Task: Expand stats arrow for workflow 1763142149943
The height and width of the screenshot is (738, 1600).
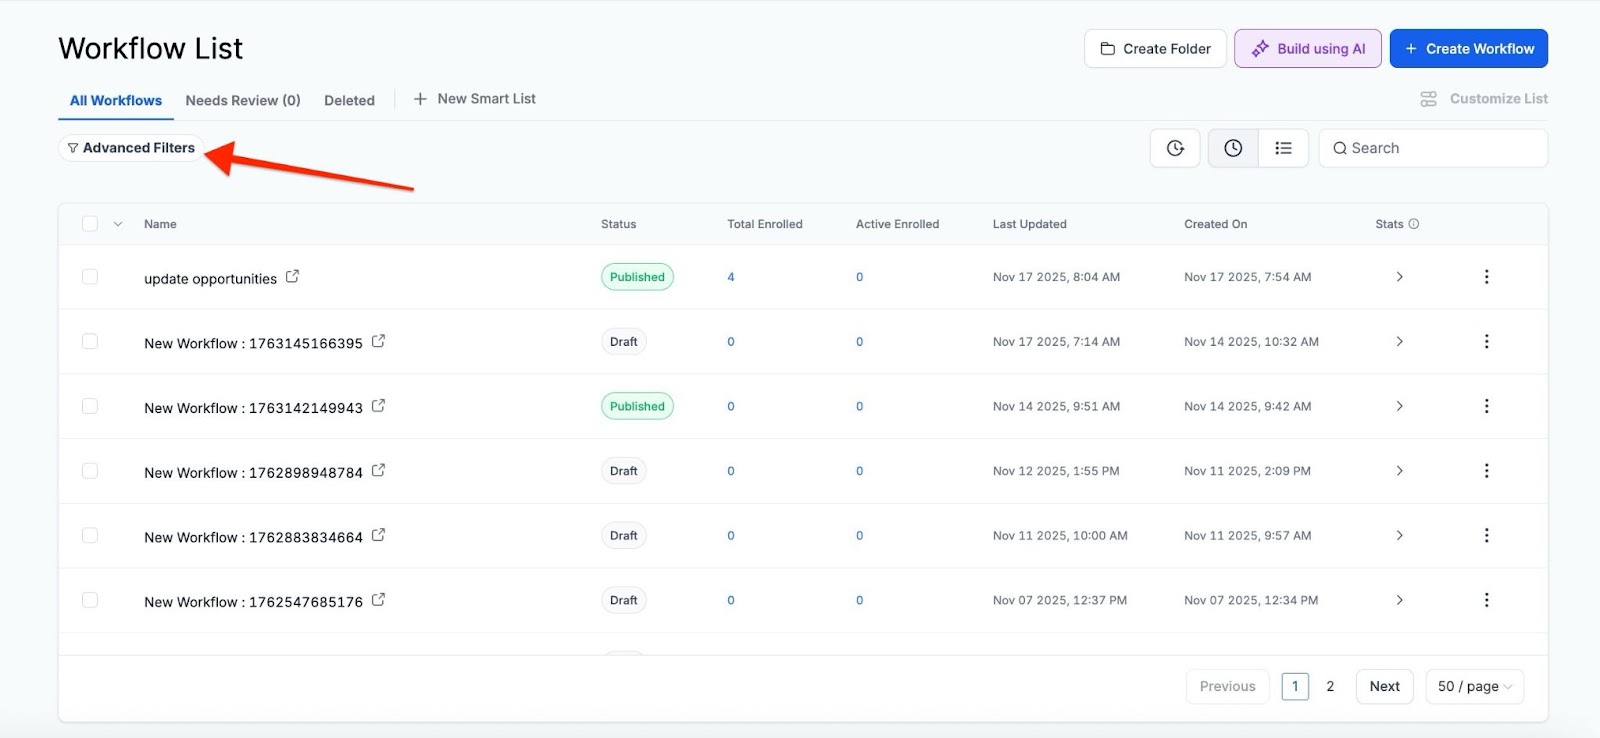Action: pyautogui.click(x=1399, y=406)
